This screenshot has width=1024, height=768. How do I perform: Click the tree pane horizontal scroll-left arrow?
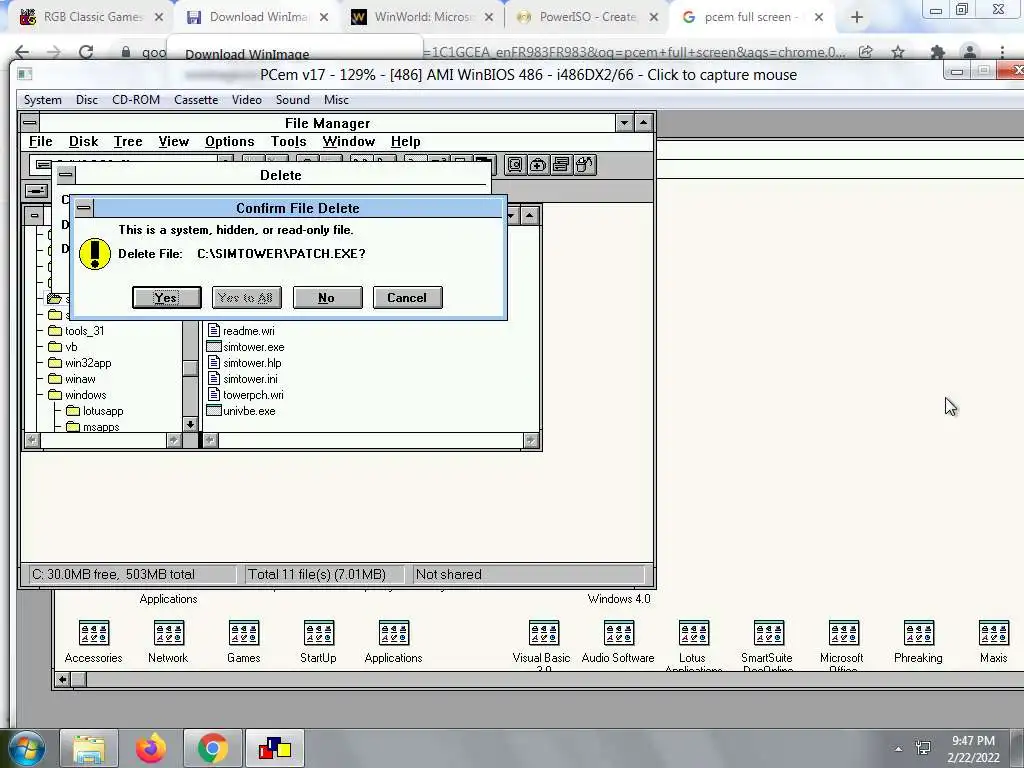32,441
